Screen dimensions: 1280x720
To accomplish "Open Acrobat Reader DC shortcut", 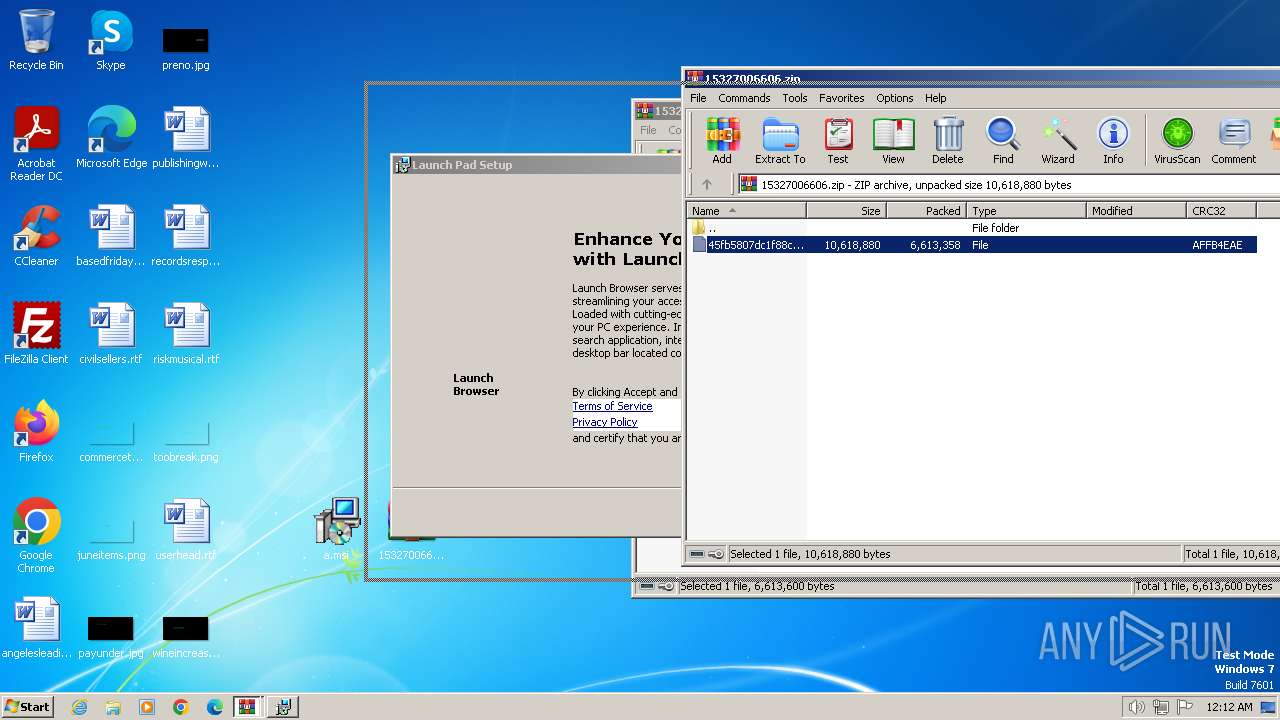I will click(36, 145).
